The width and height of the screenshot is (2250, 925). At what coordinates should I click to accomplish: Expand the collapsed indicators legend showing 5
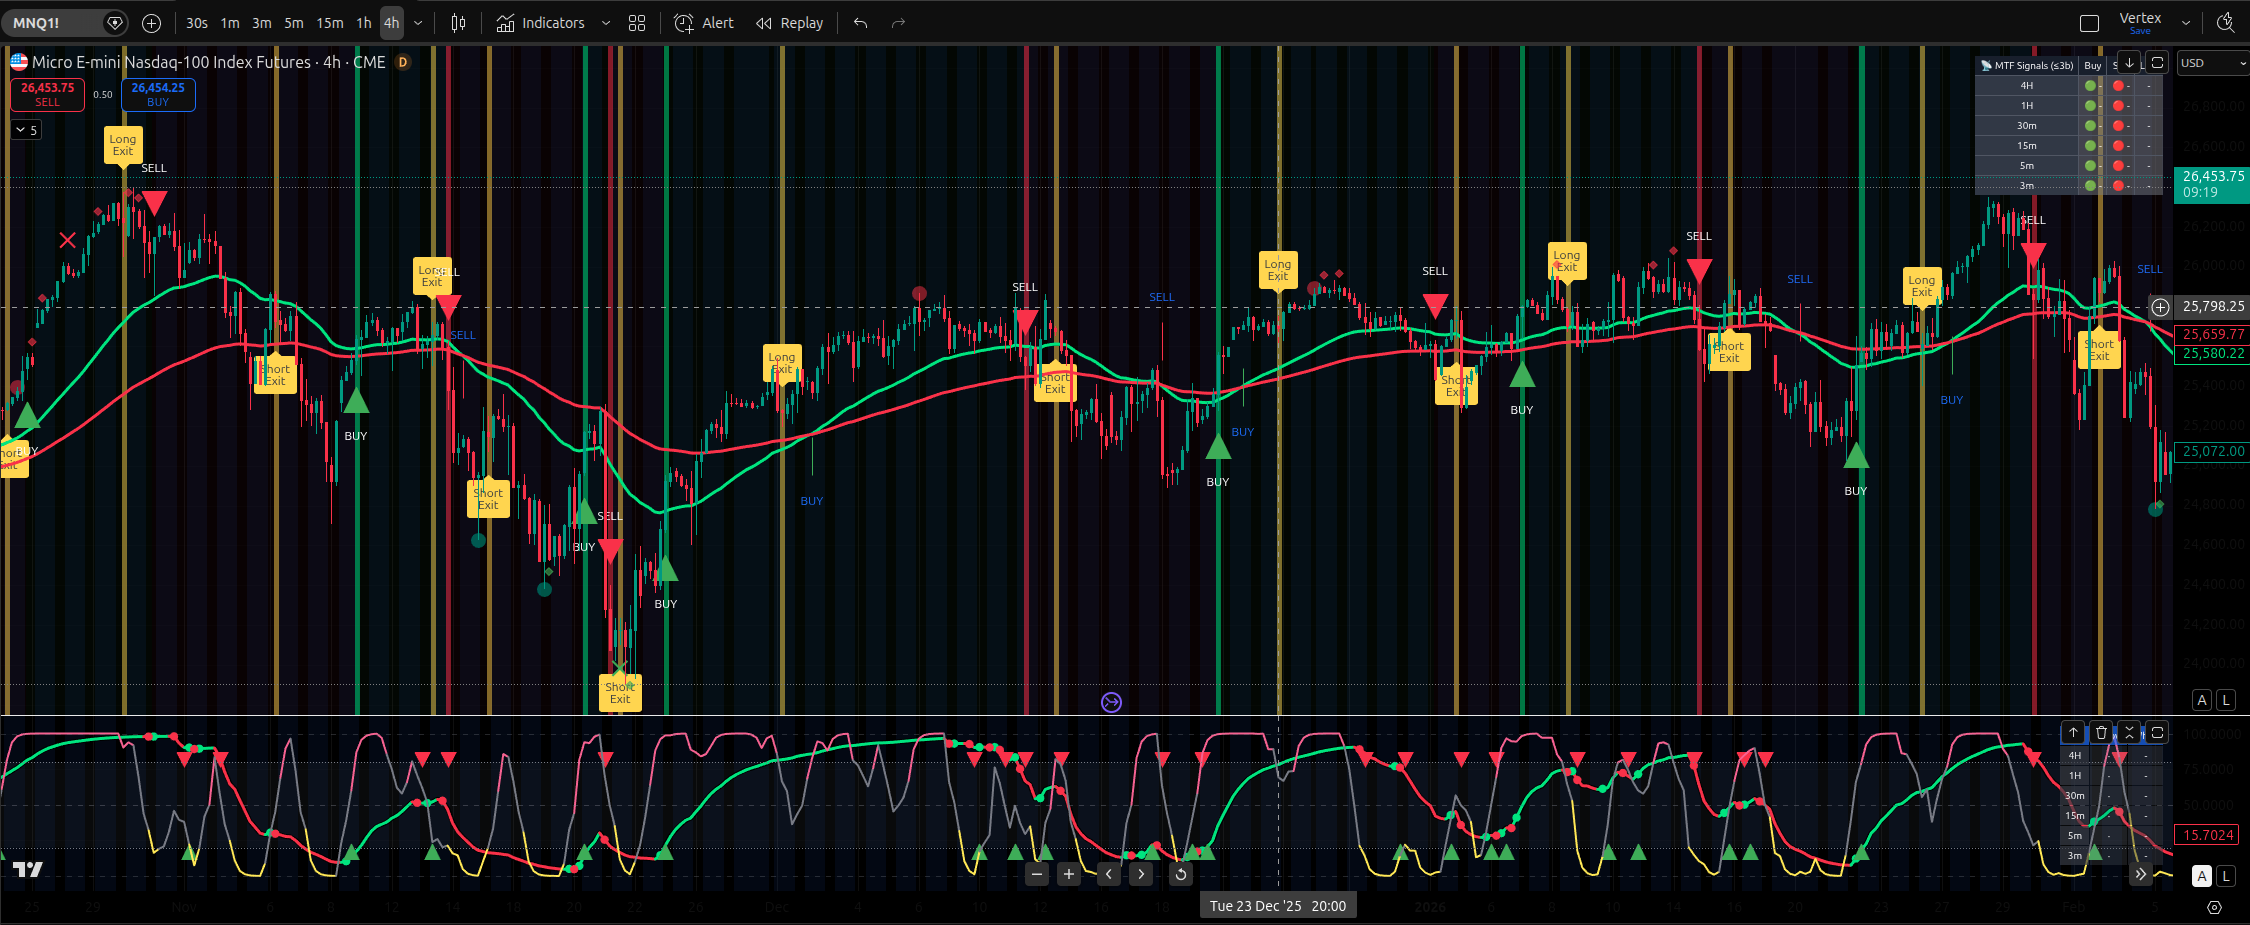26,130
